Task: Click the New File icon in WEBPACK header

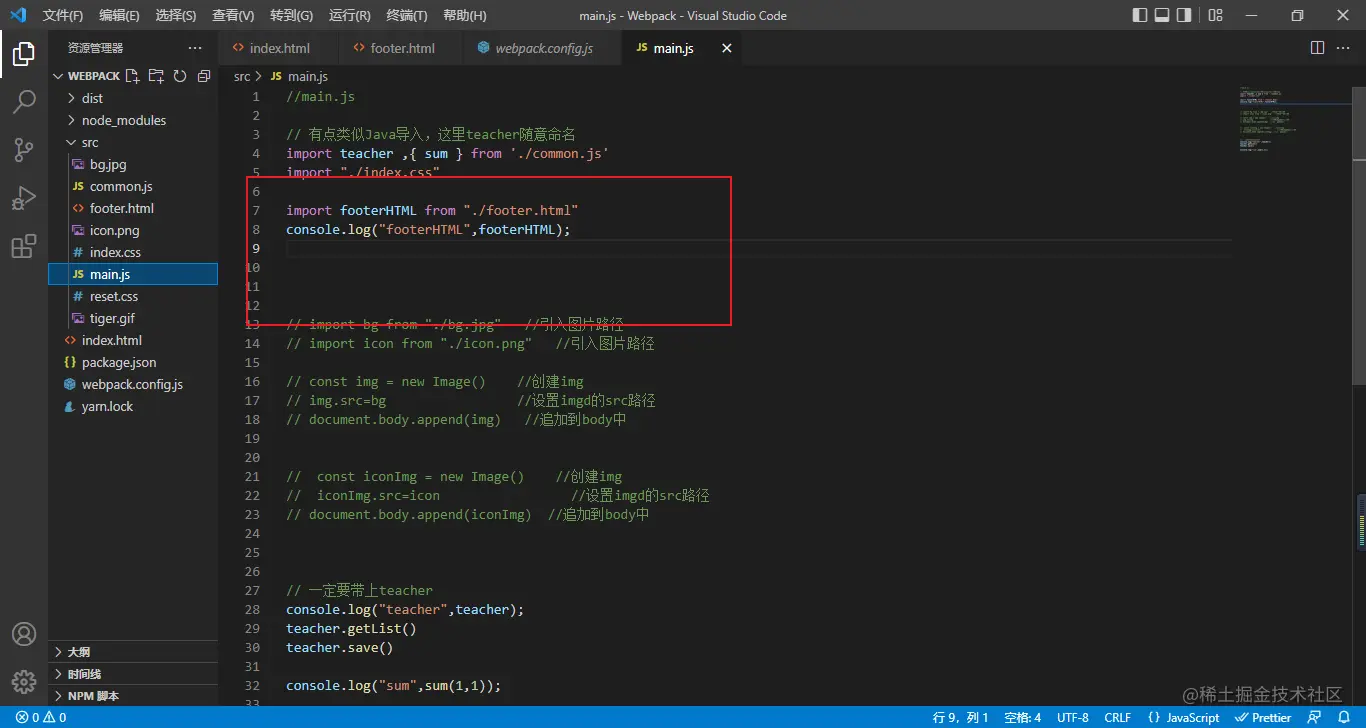Action: coord(132,76)
